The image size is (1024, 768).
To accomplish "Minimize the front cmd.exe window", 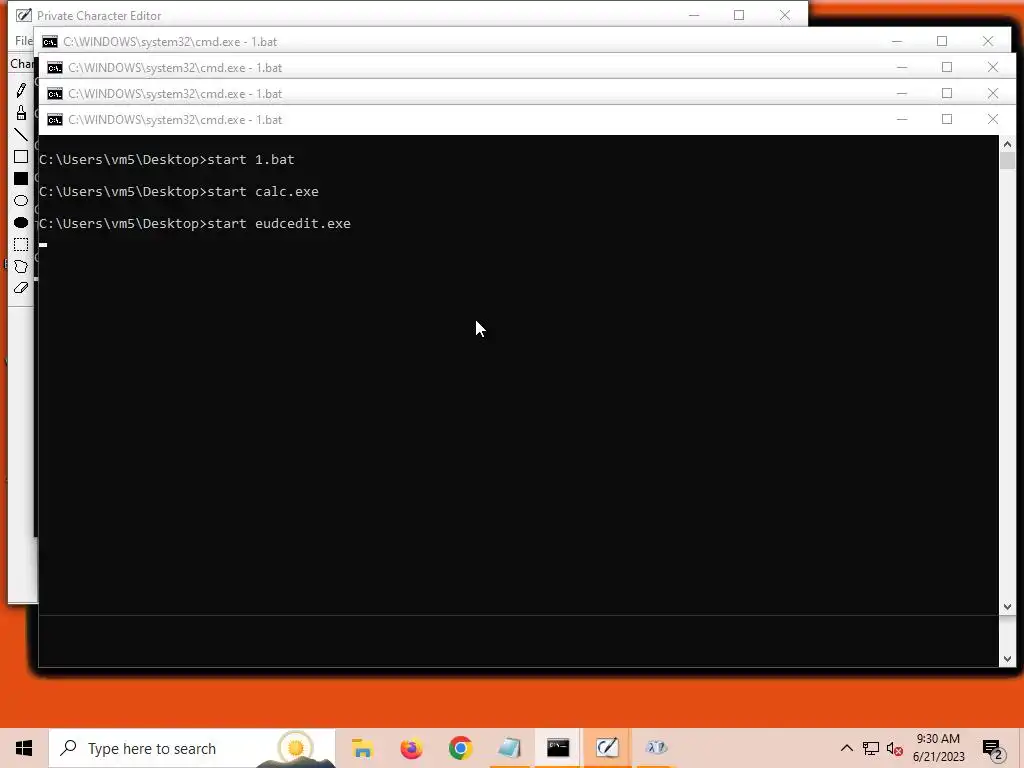I will 902,120.
